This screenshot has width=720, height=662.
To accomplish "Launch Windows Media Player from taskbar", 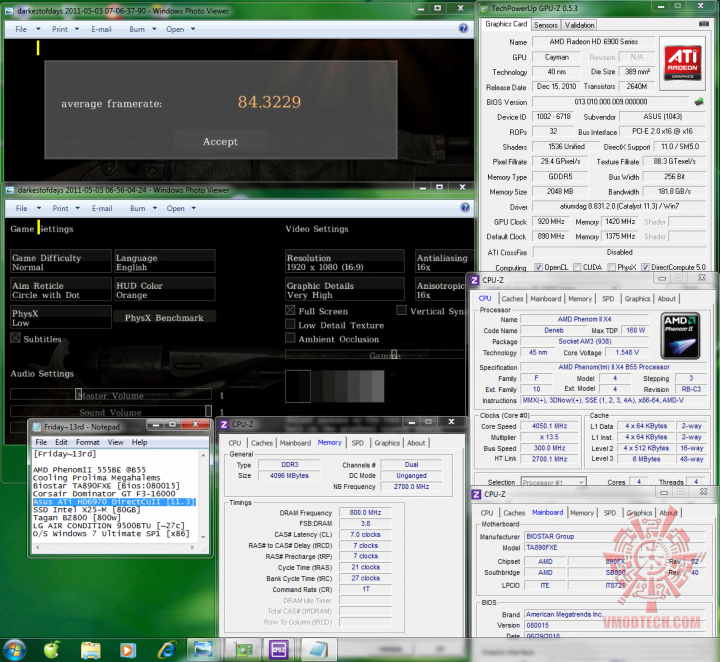I will click(x=128, y=650).
